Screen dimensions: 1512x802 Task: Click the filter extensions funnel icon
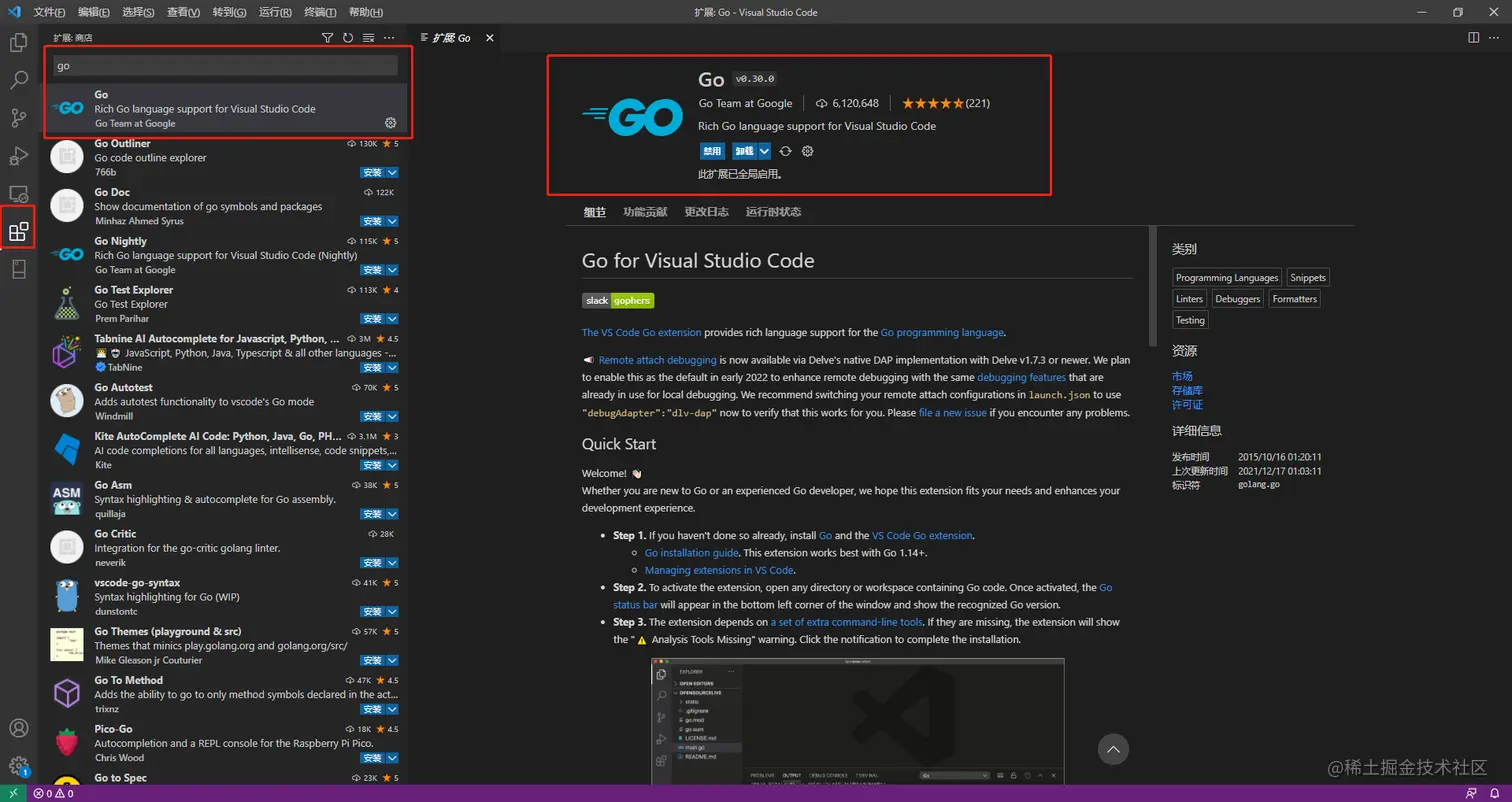[327, 38]
